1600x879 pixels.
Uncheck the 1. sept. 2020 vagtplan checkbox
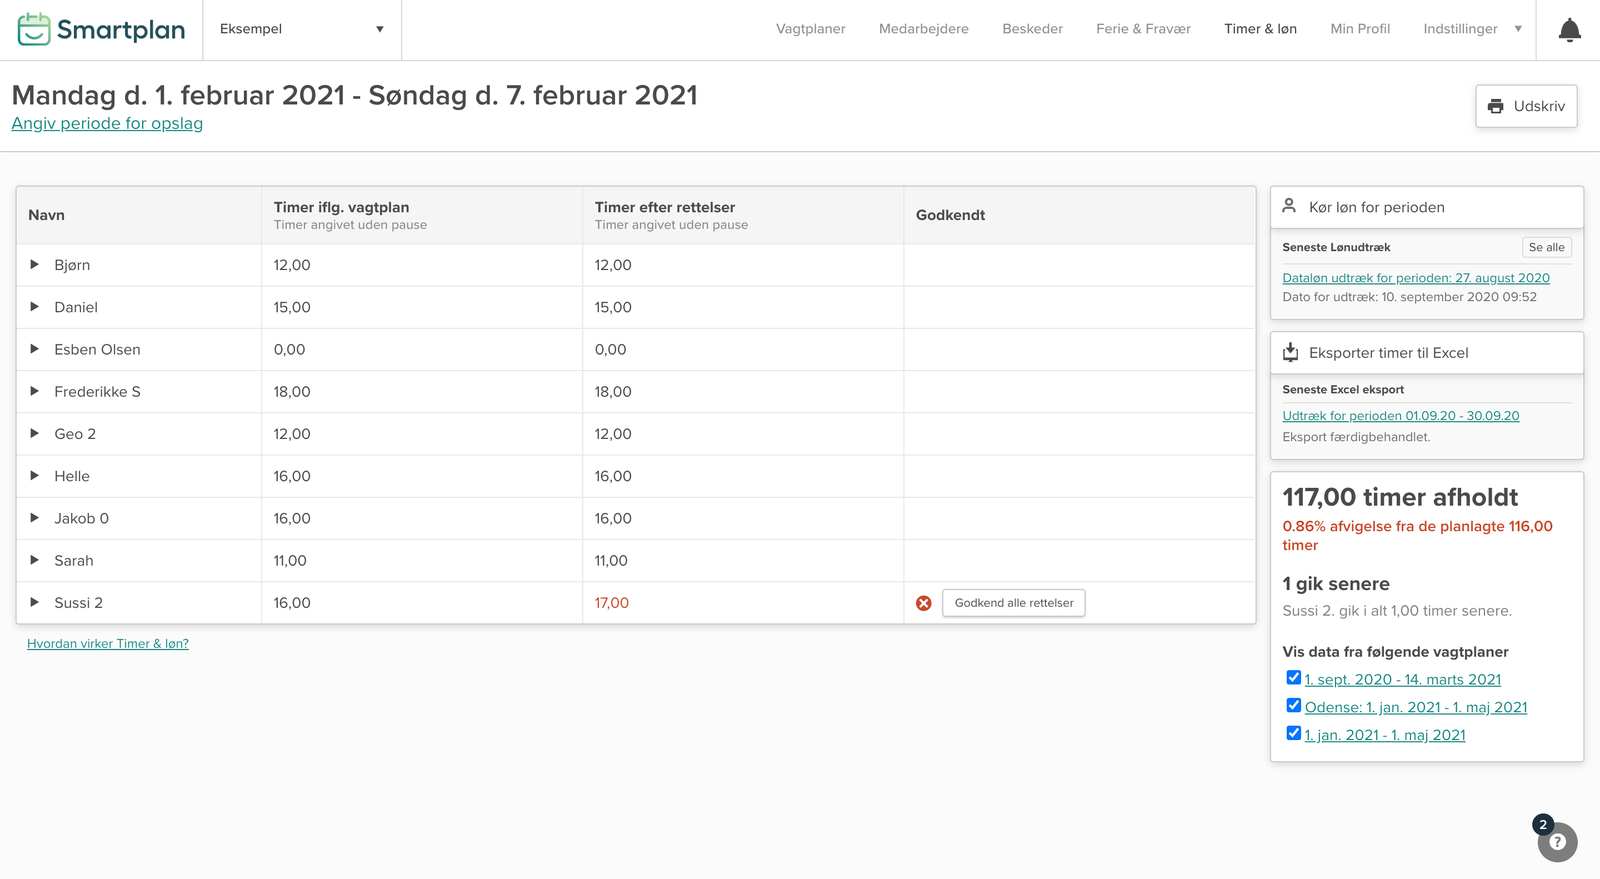(x=1293, y=678)
